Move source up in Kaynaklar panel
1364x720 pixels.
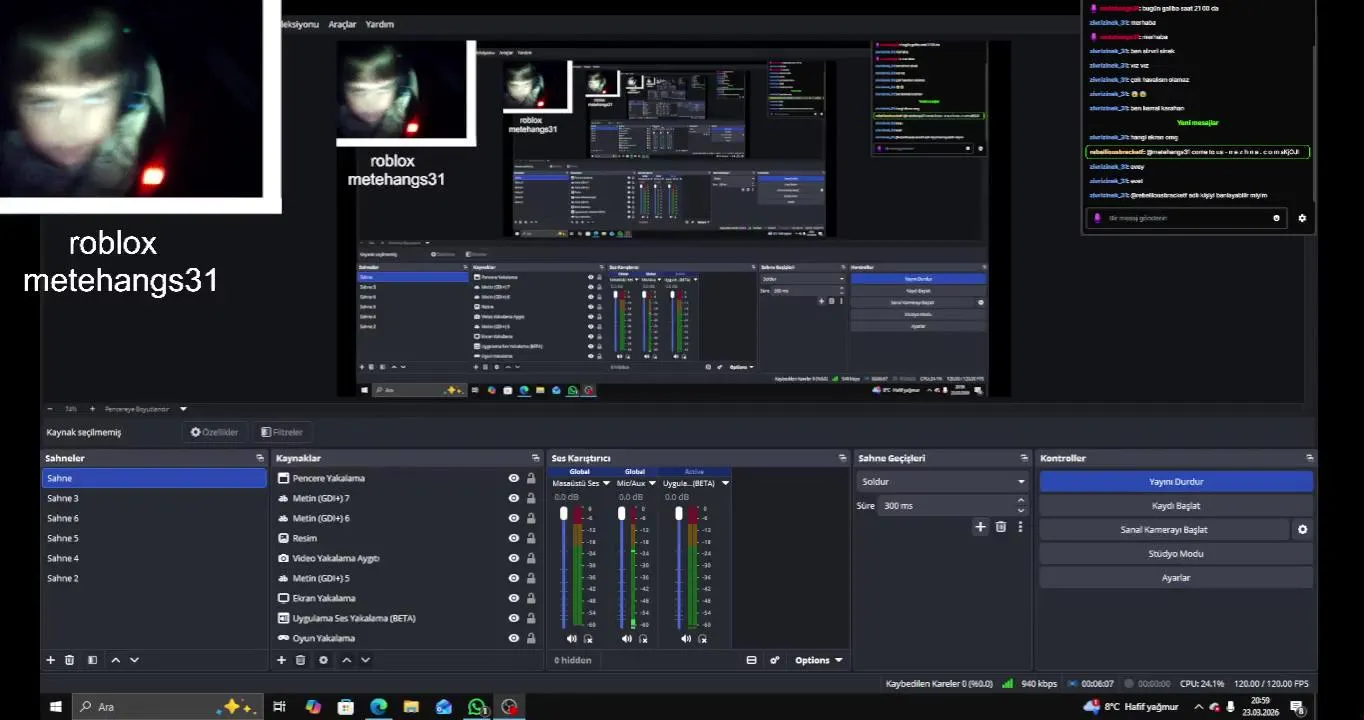coord(346,660)
